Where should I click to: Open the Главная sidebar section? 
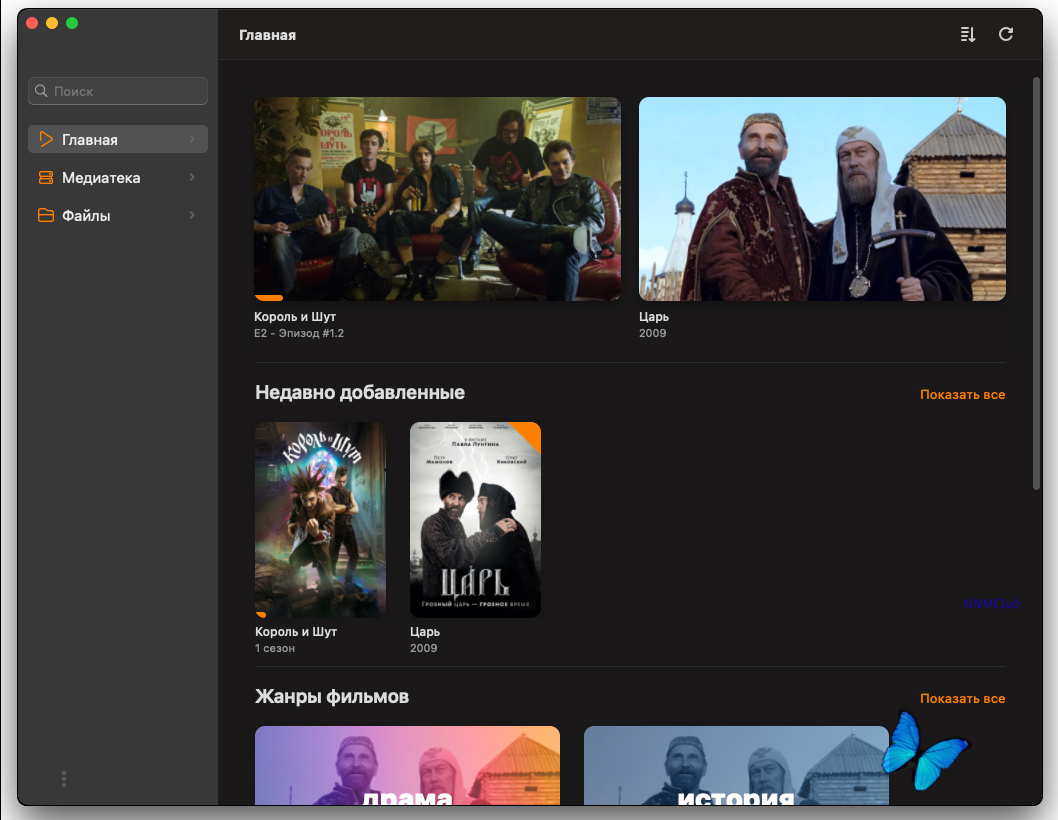[118, 139]
